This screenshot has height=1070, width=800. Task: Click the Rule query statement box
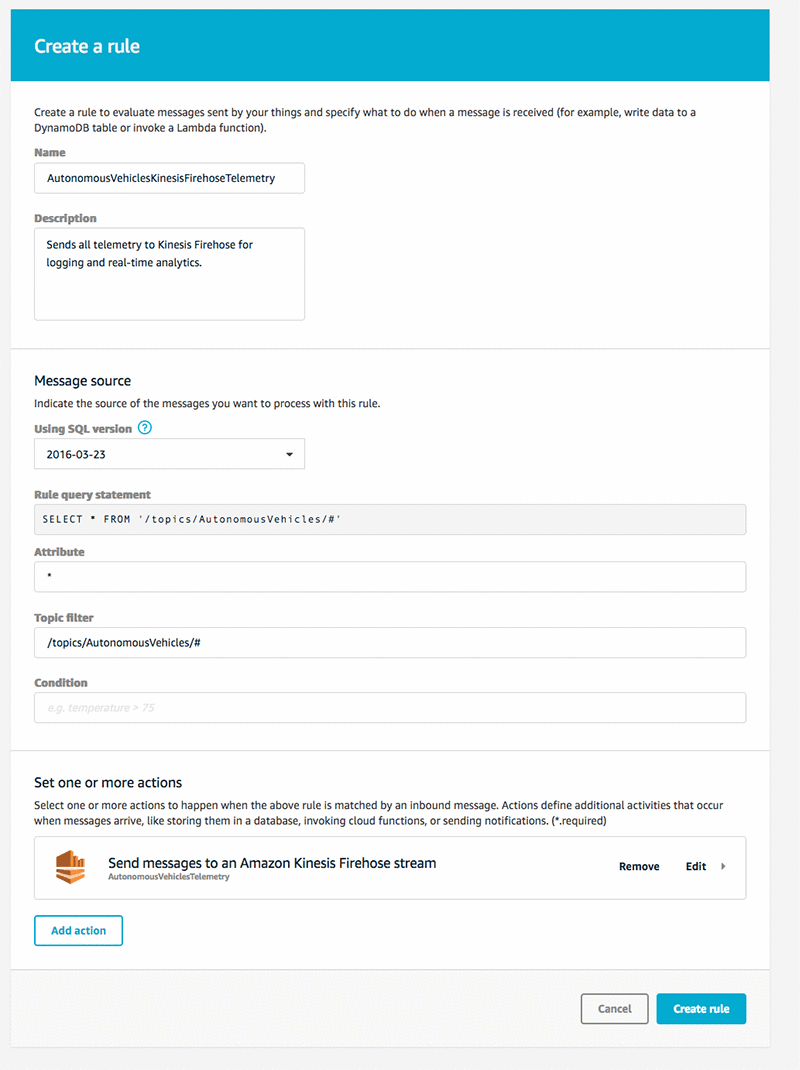click(390, 519)
